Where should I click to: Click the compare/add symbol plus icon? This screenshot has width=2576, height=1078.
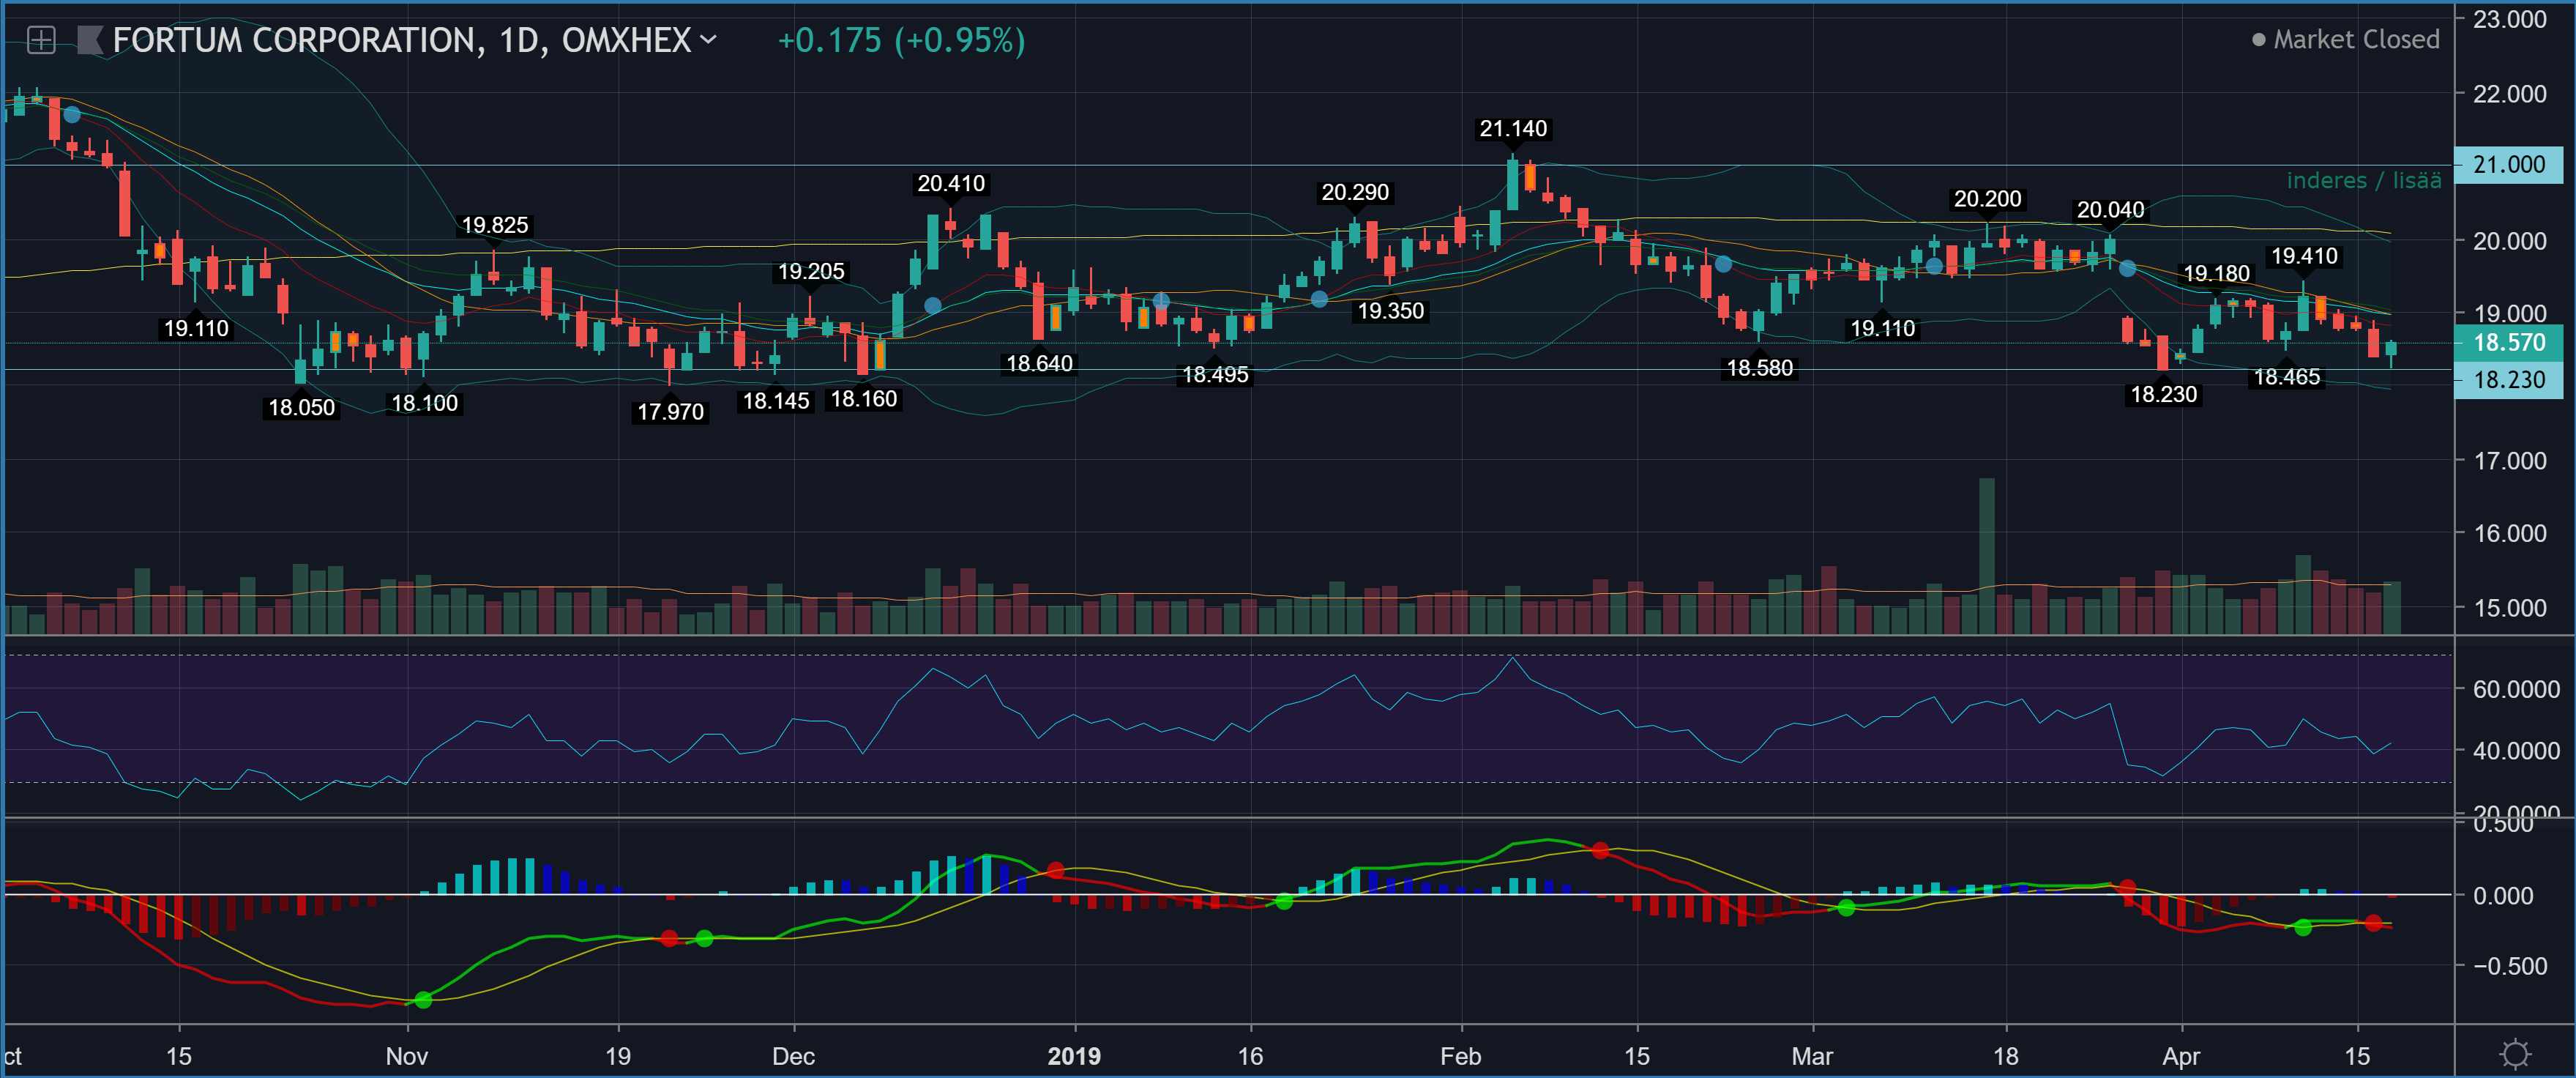[x=41, y=41]
